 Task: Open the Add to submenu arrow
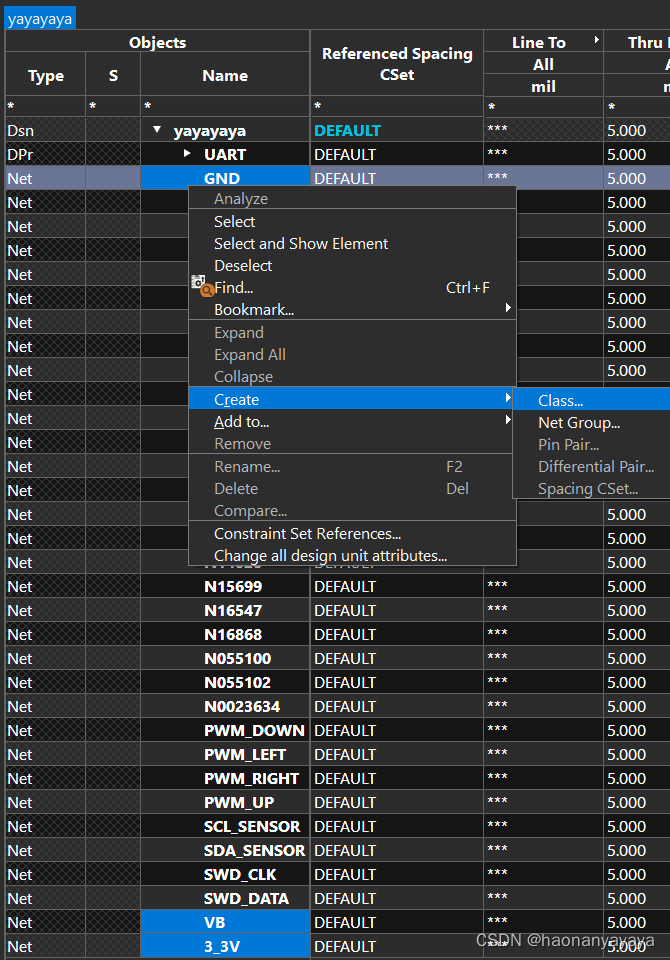pyautogui.click(x=508, y=420)
